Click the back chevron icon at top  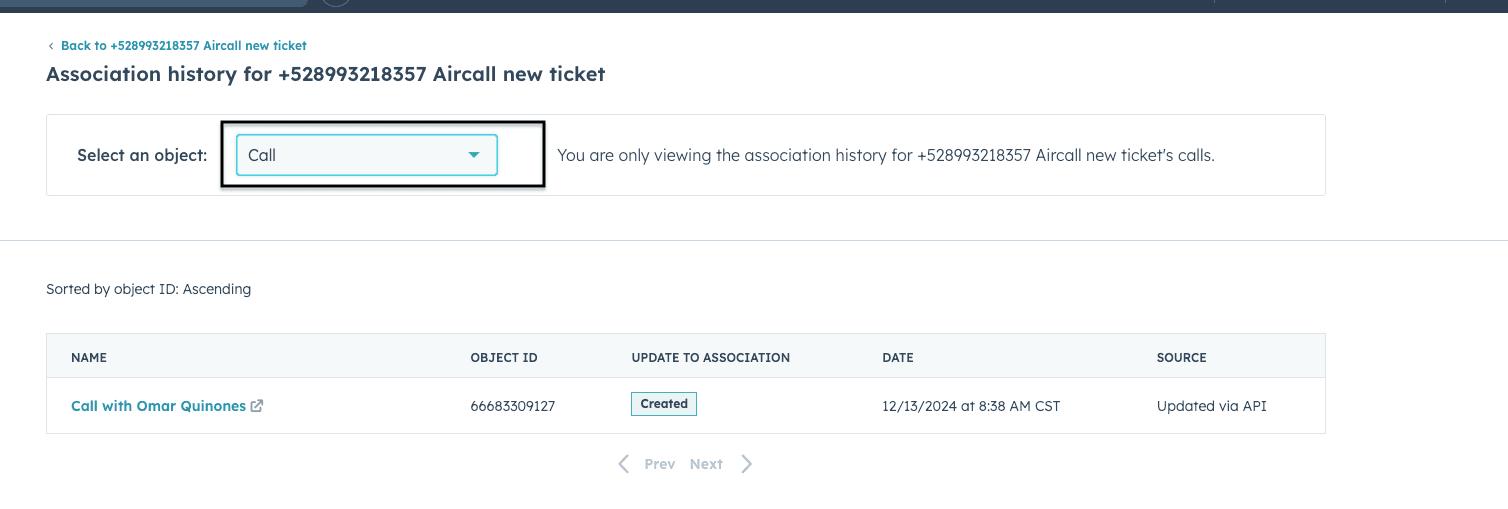coord(51,46)
